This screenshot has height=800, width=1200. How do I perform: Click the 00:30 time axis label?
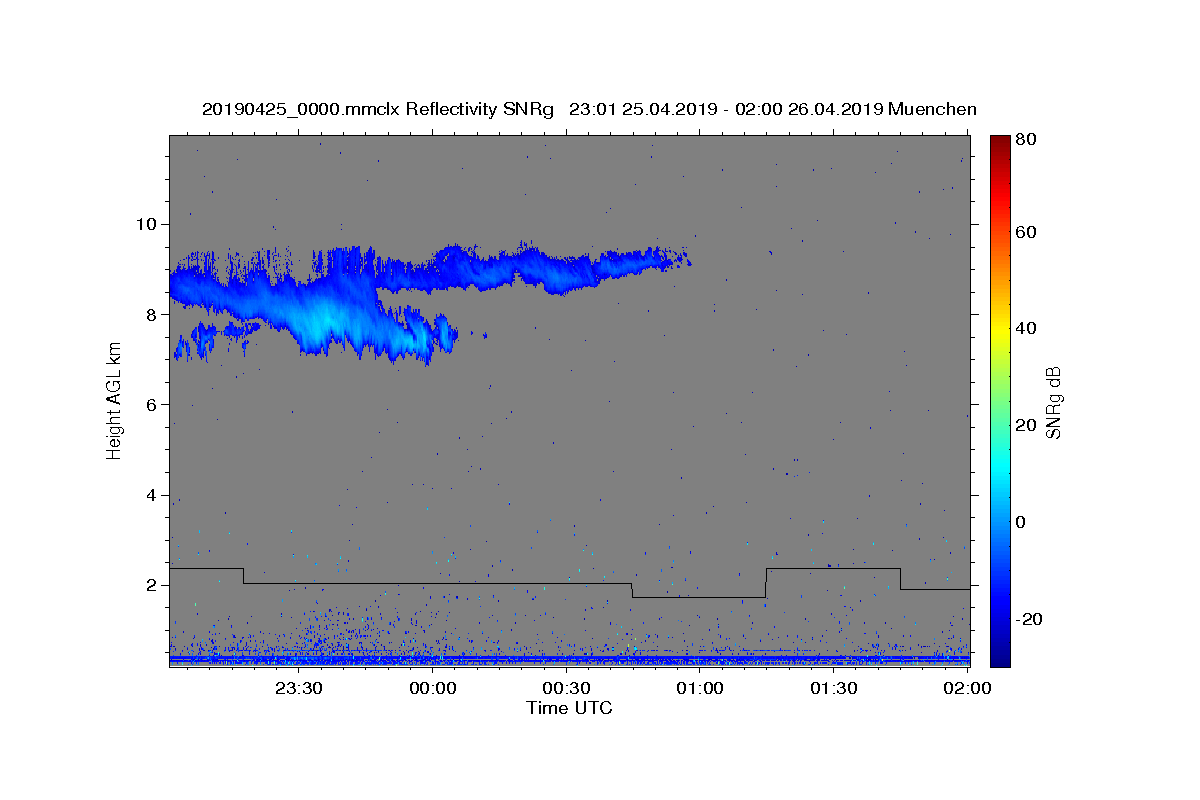[567, 688]
